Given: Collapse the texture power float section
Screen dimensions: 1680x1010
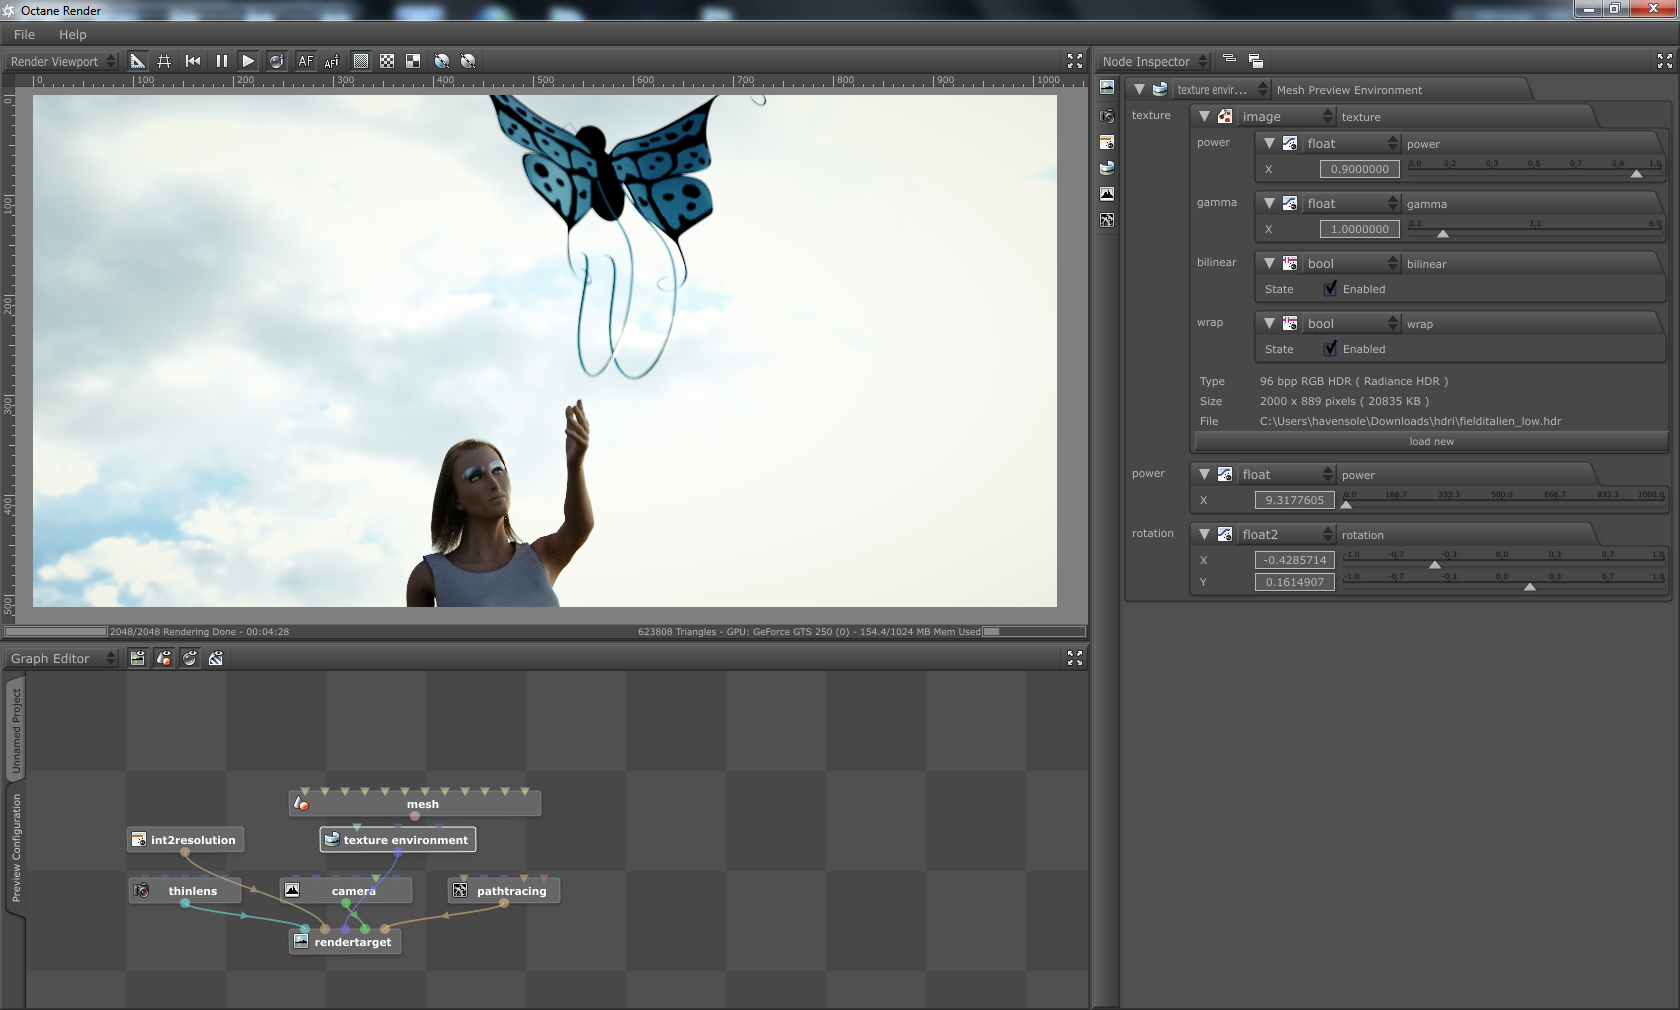Looking at the screenshot, I should pos(1269,143).
